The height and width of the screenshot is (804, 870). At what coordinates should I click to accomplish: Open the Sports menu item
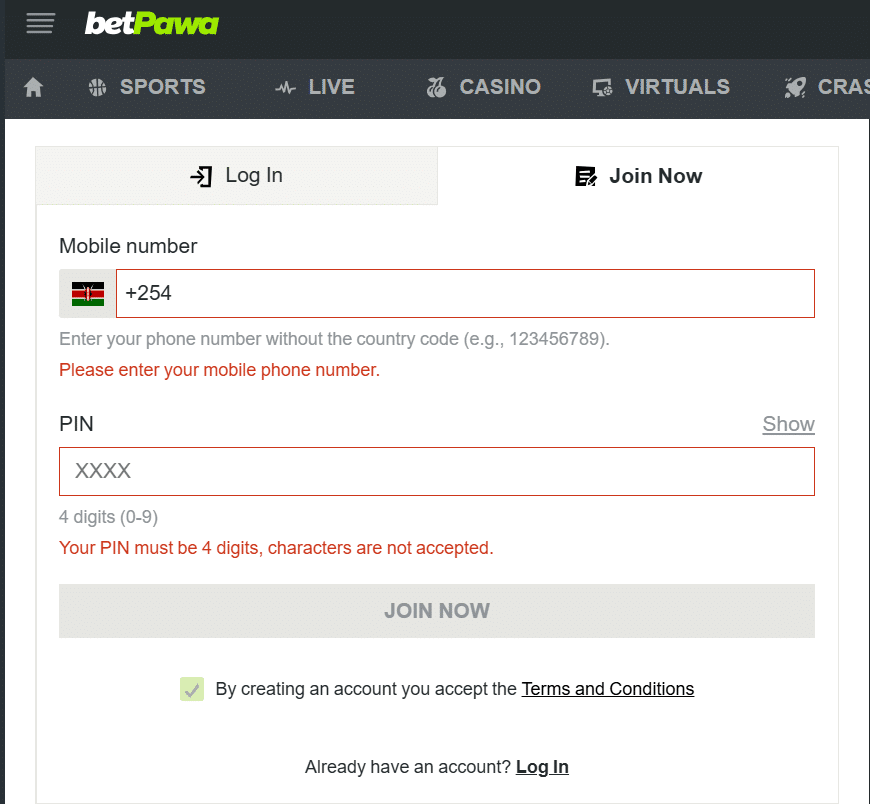coord(162,87)
